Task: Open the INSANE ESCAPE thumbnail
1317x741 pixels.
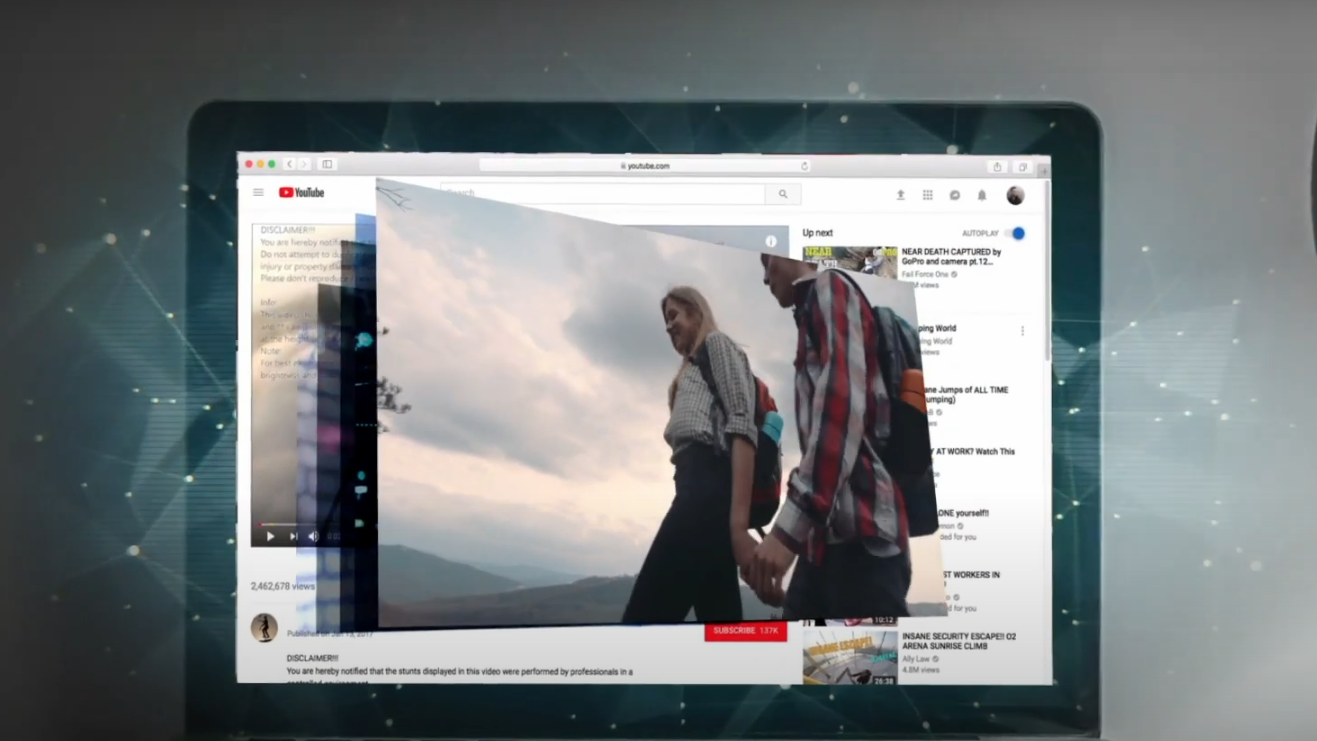Action: pos(850,657)
